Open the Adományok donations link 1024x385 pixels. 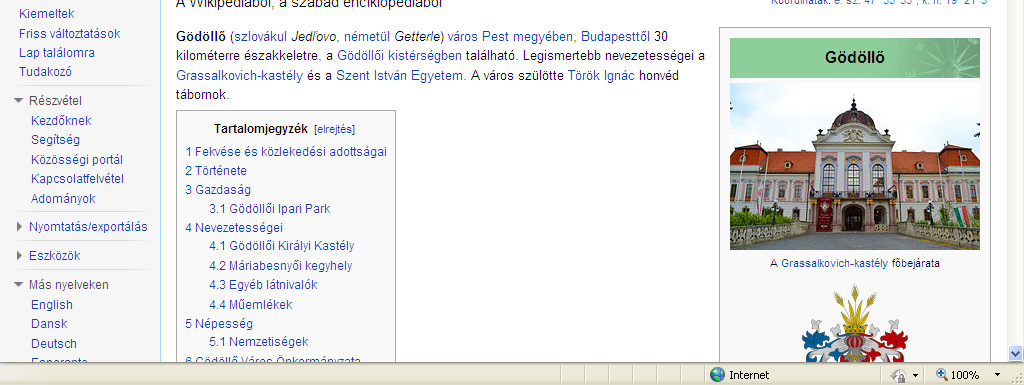pos(63,198)
